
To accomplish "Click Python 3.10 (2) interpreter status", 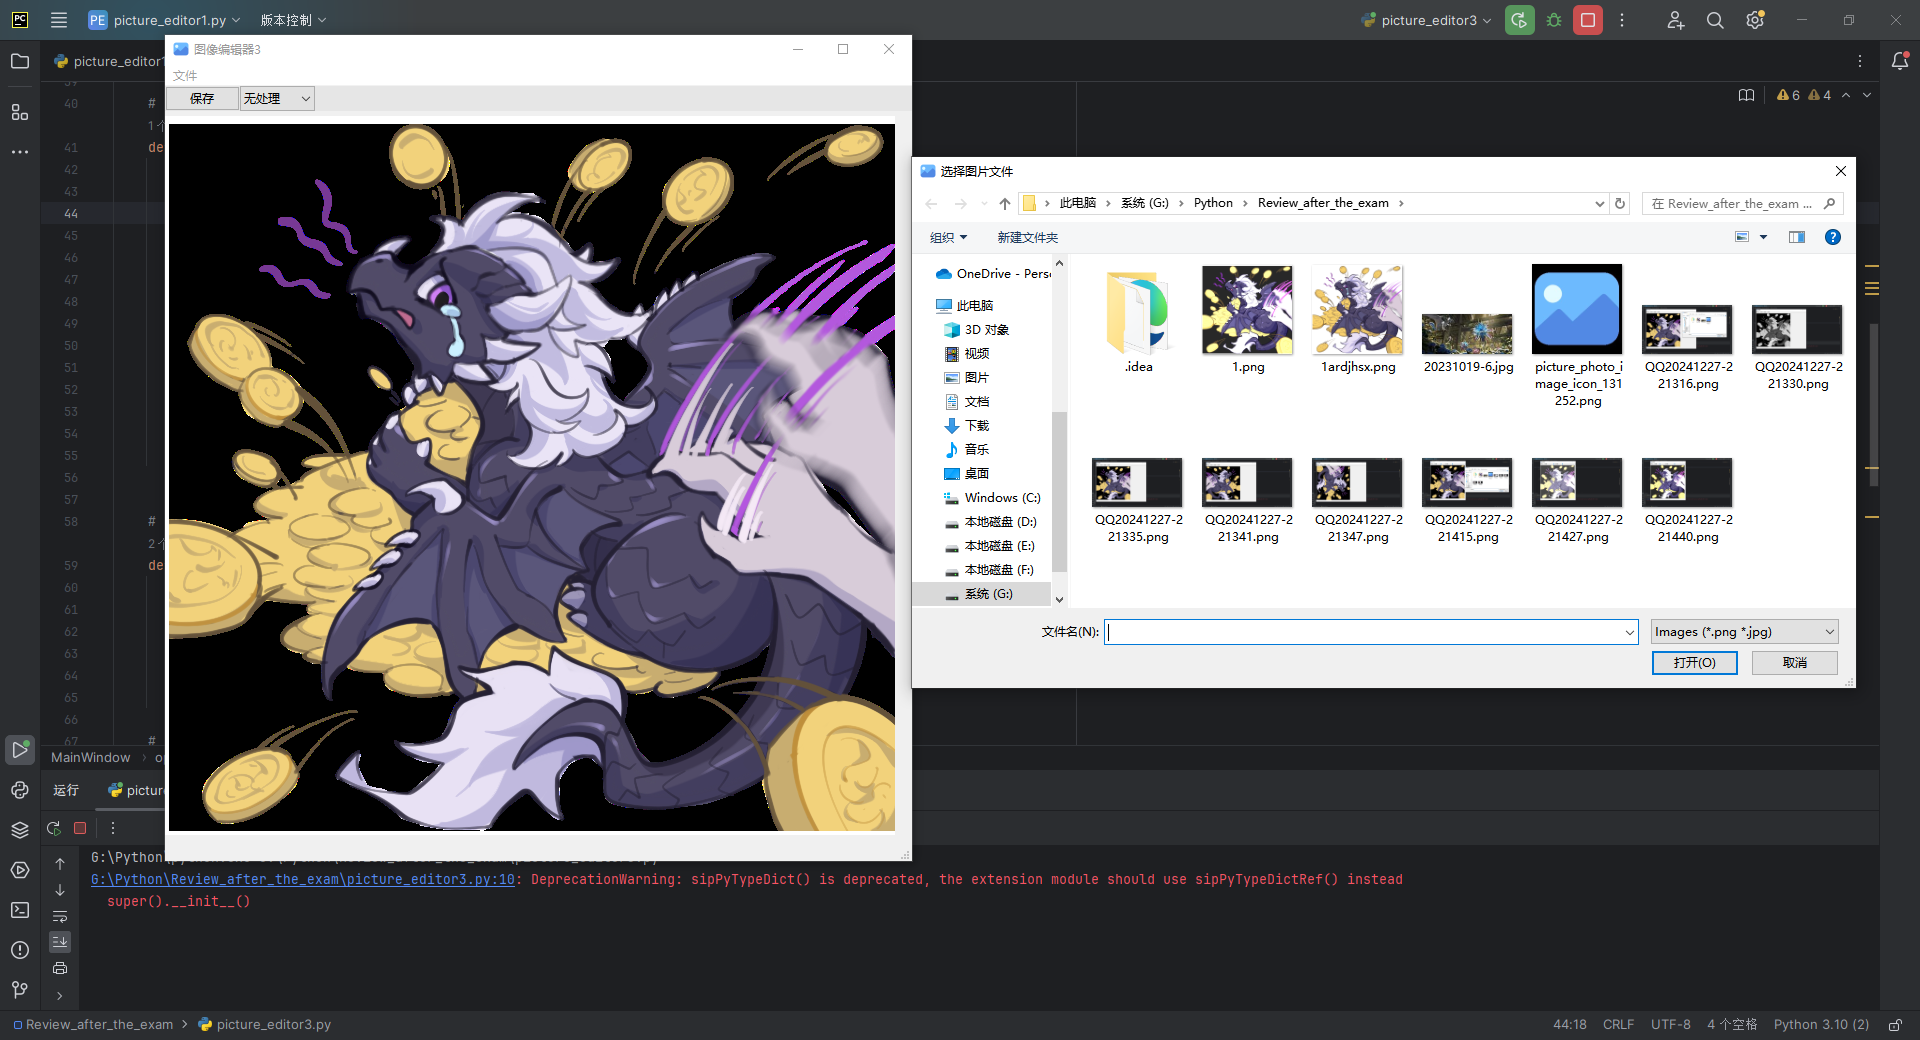I will (1820, 1024).
